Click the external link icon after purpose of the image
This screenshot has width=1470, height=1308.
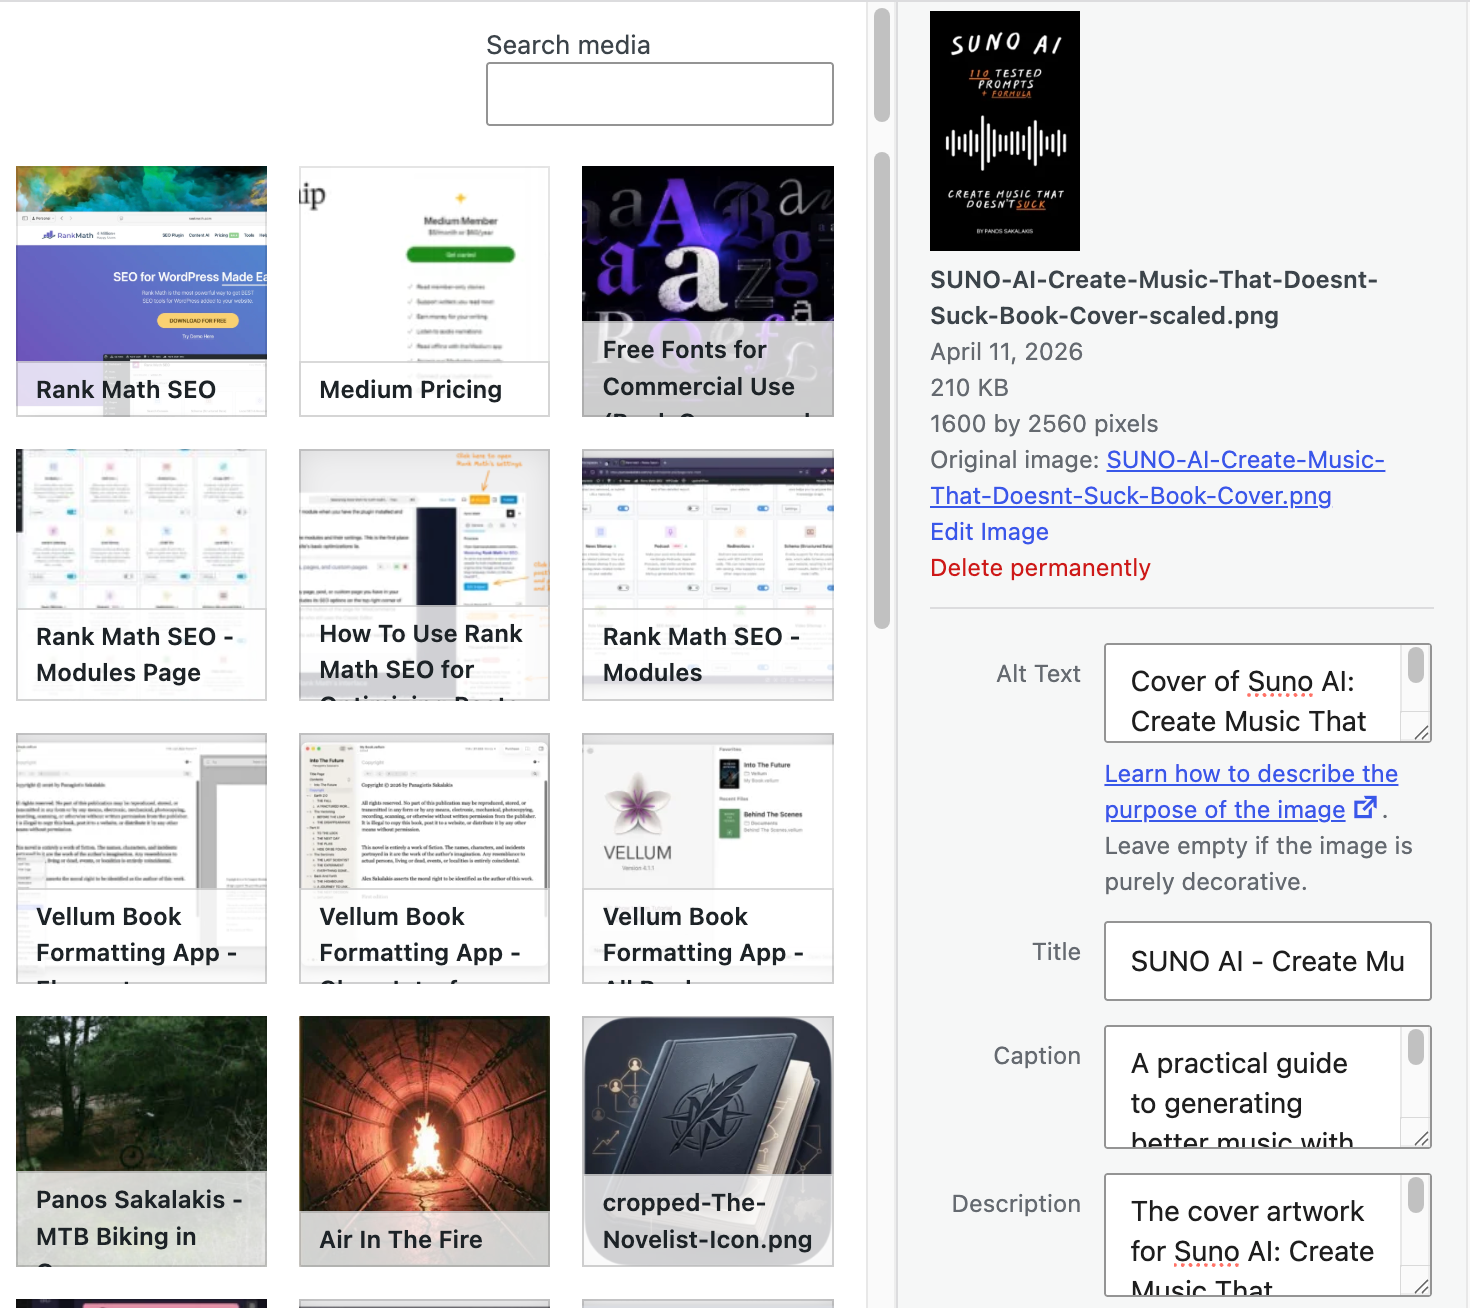[1365, 808]
